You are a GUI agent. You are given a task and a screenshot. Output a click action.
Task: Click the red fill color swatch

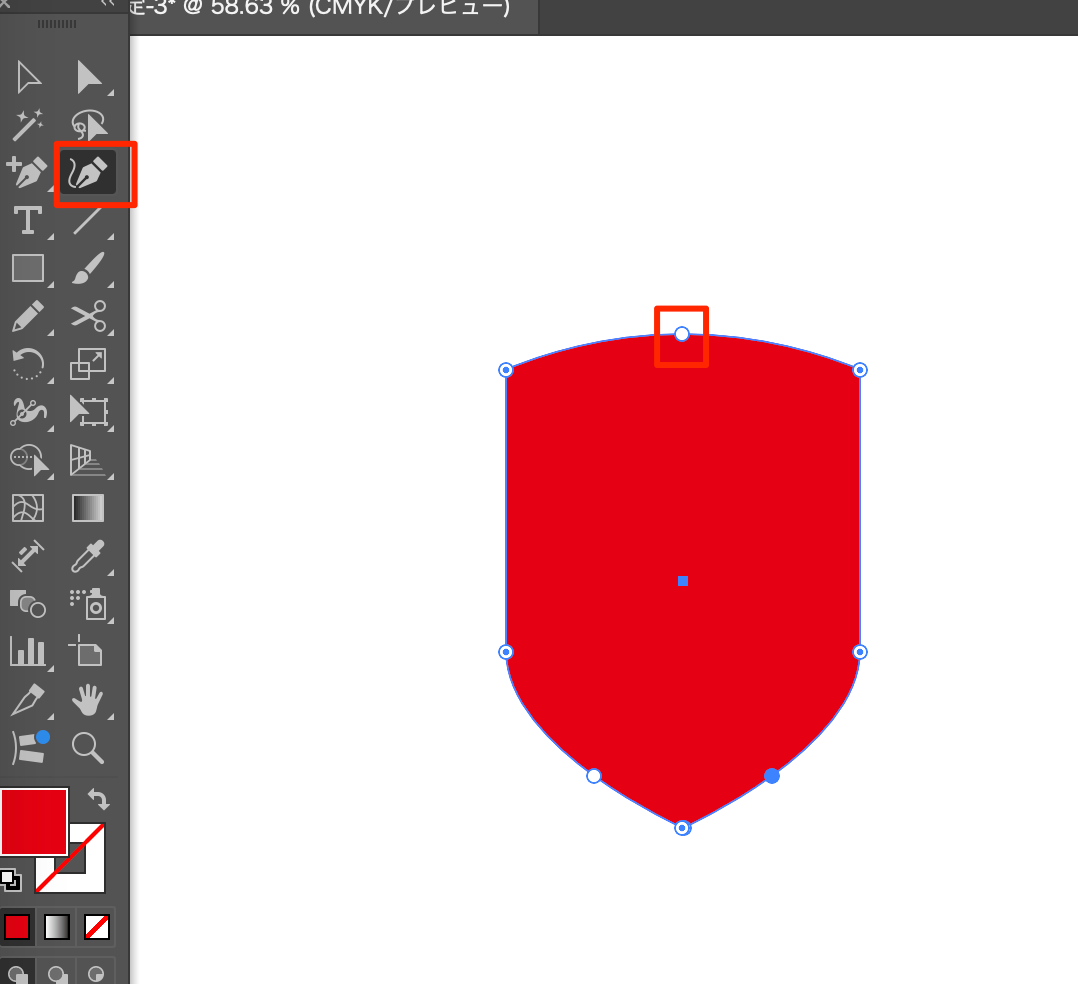click(33, 821)
